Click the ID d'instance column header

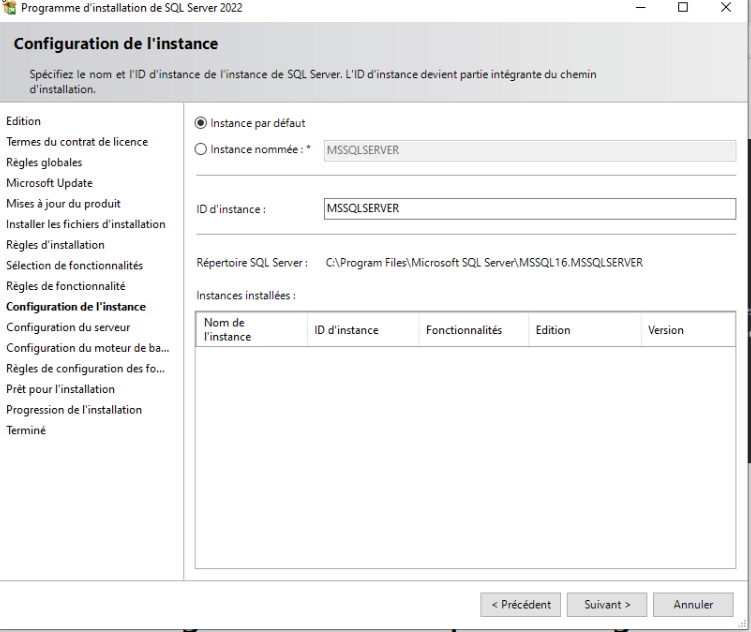[363, 329]
